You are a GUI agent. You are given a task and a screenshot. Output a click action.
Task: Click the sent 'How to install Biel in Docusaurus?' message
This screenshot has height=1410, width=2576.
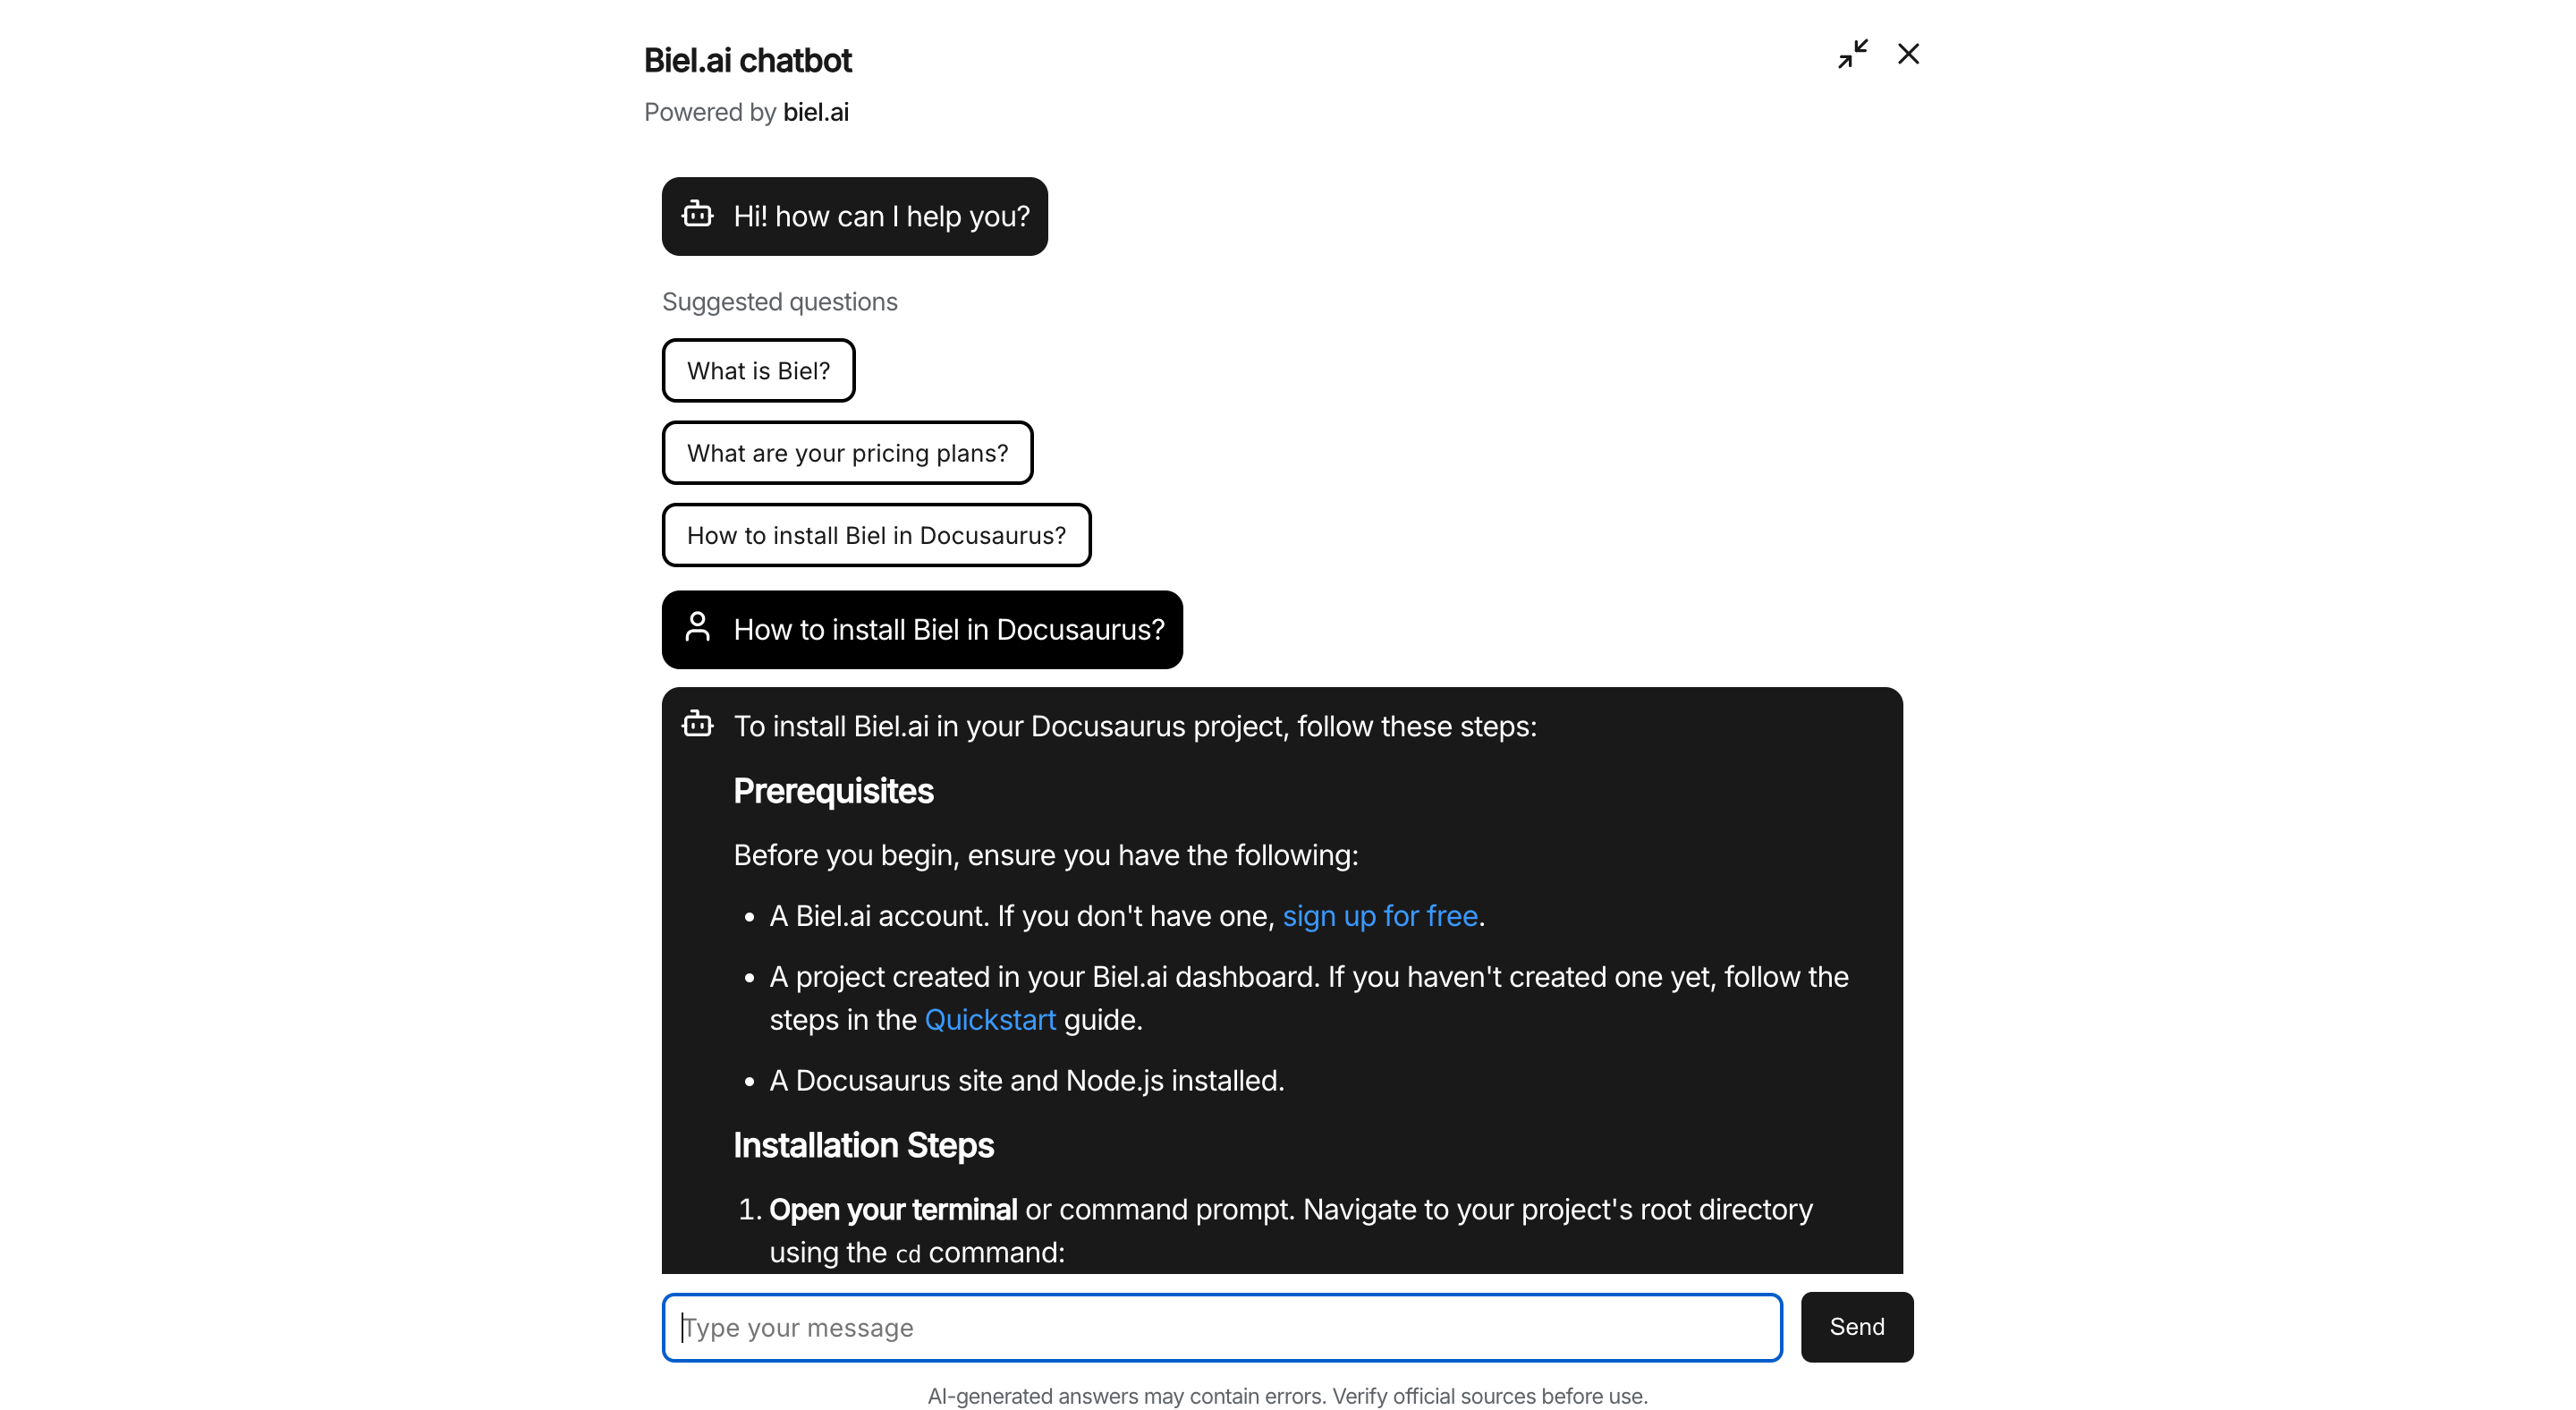[921, 629]
